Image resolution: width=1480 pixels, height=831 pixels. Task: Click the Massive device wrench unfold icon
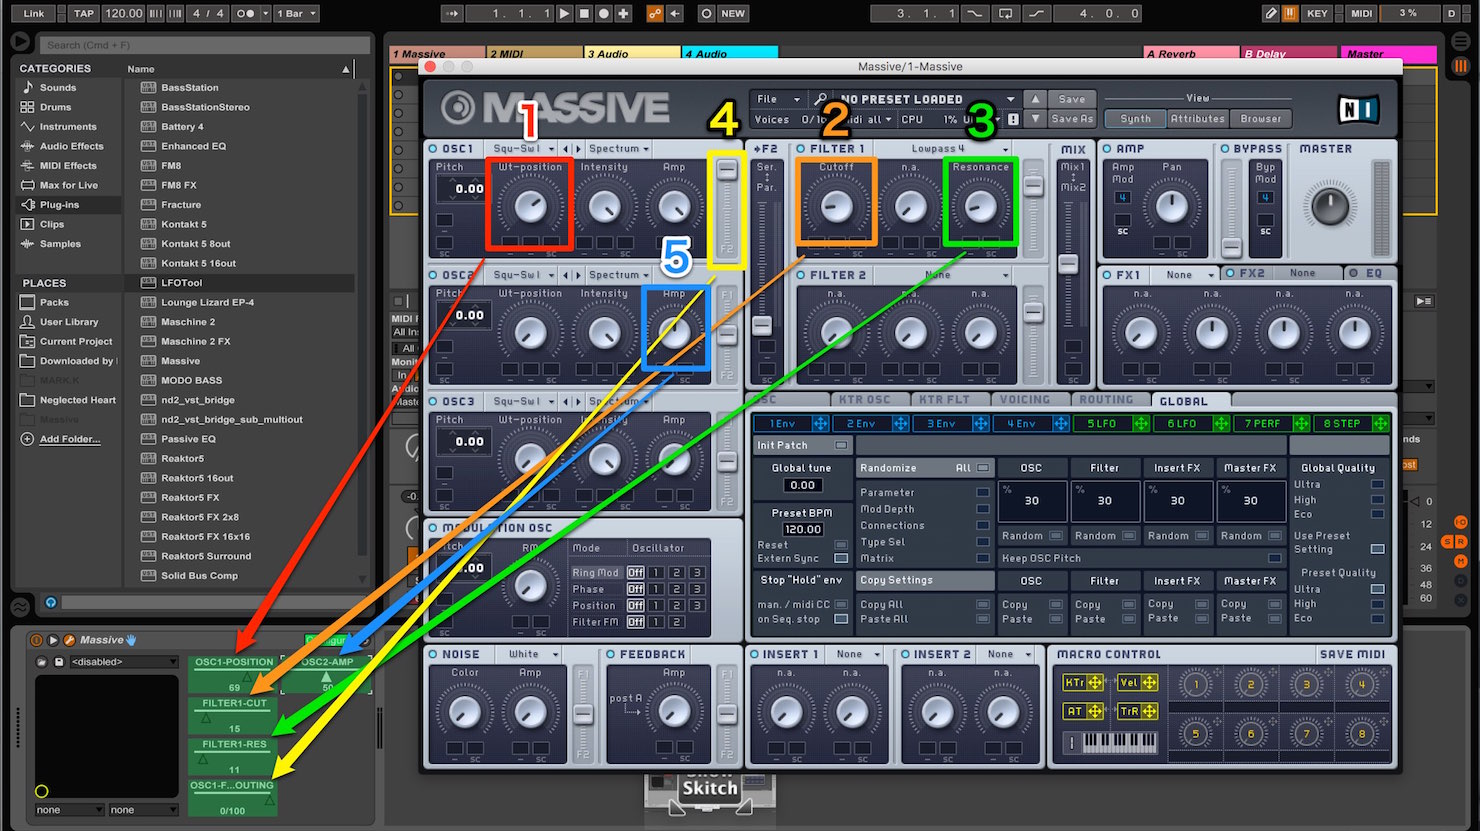point(70,640)
